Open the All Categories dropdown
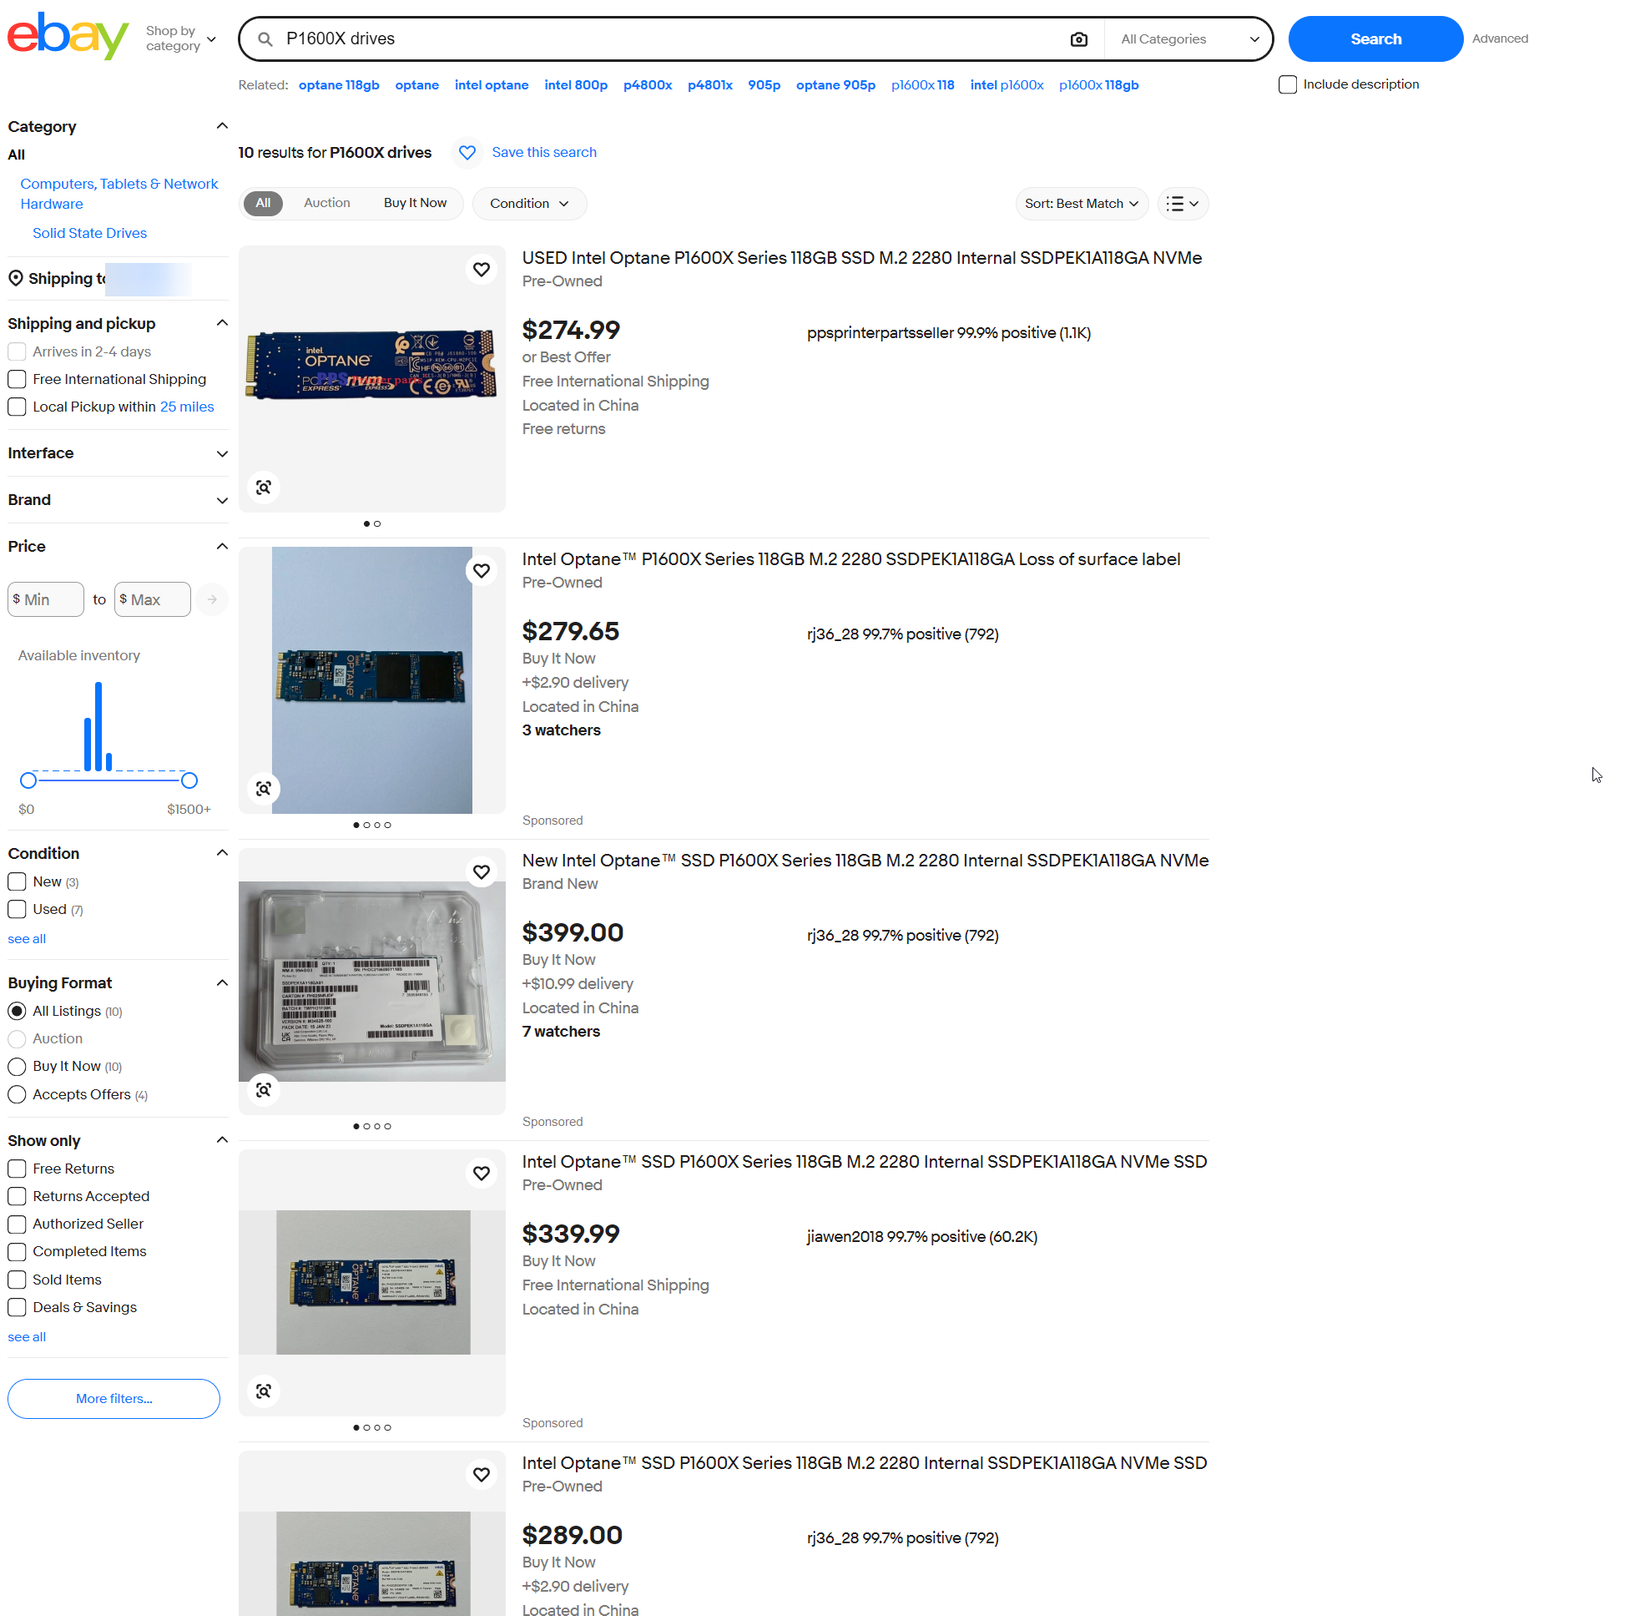The image size is (1650, 1616). 1189,39
